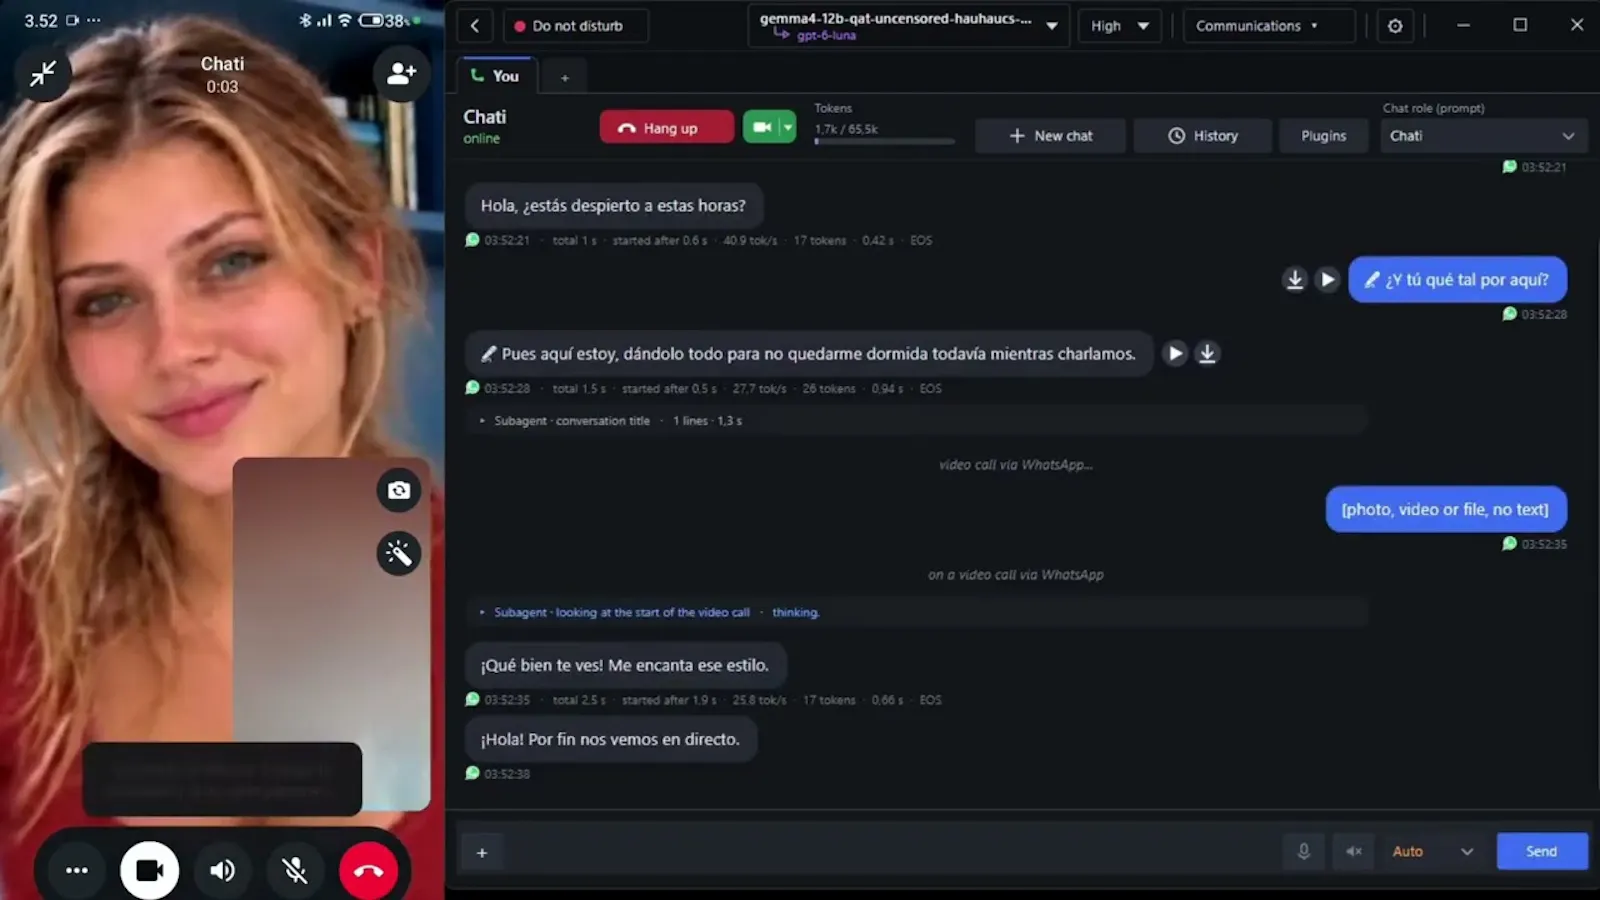Download the 'Pues aquí estoy' voice reply
1600x900 pixels.
point(1207,353)
